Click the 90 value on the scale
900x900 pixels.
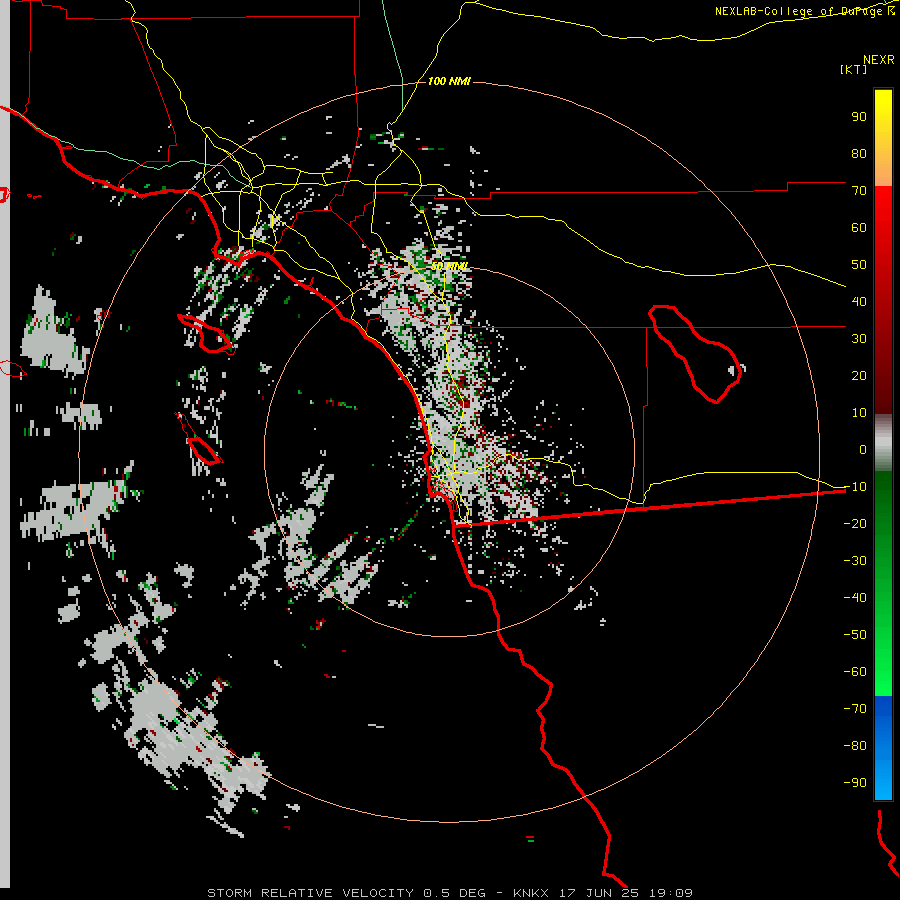[859, 117]
